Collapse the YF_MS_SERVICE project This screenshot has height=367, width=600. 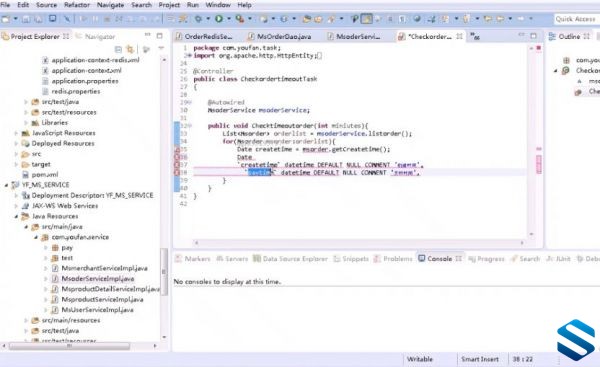coord(6,185)
